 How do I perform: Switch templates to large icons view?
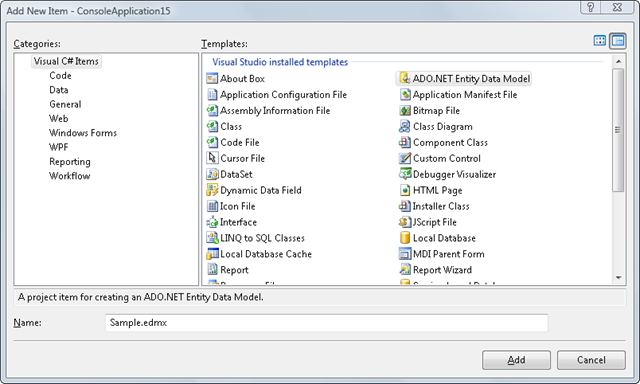tap(600, 40)
